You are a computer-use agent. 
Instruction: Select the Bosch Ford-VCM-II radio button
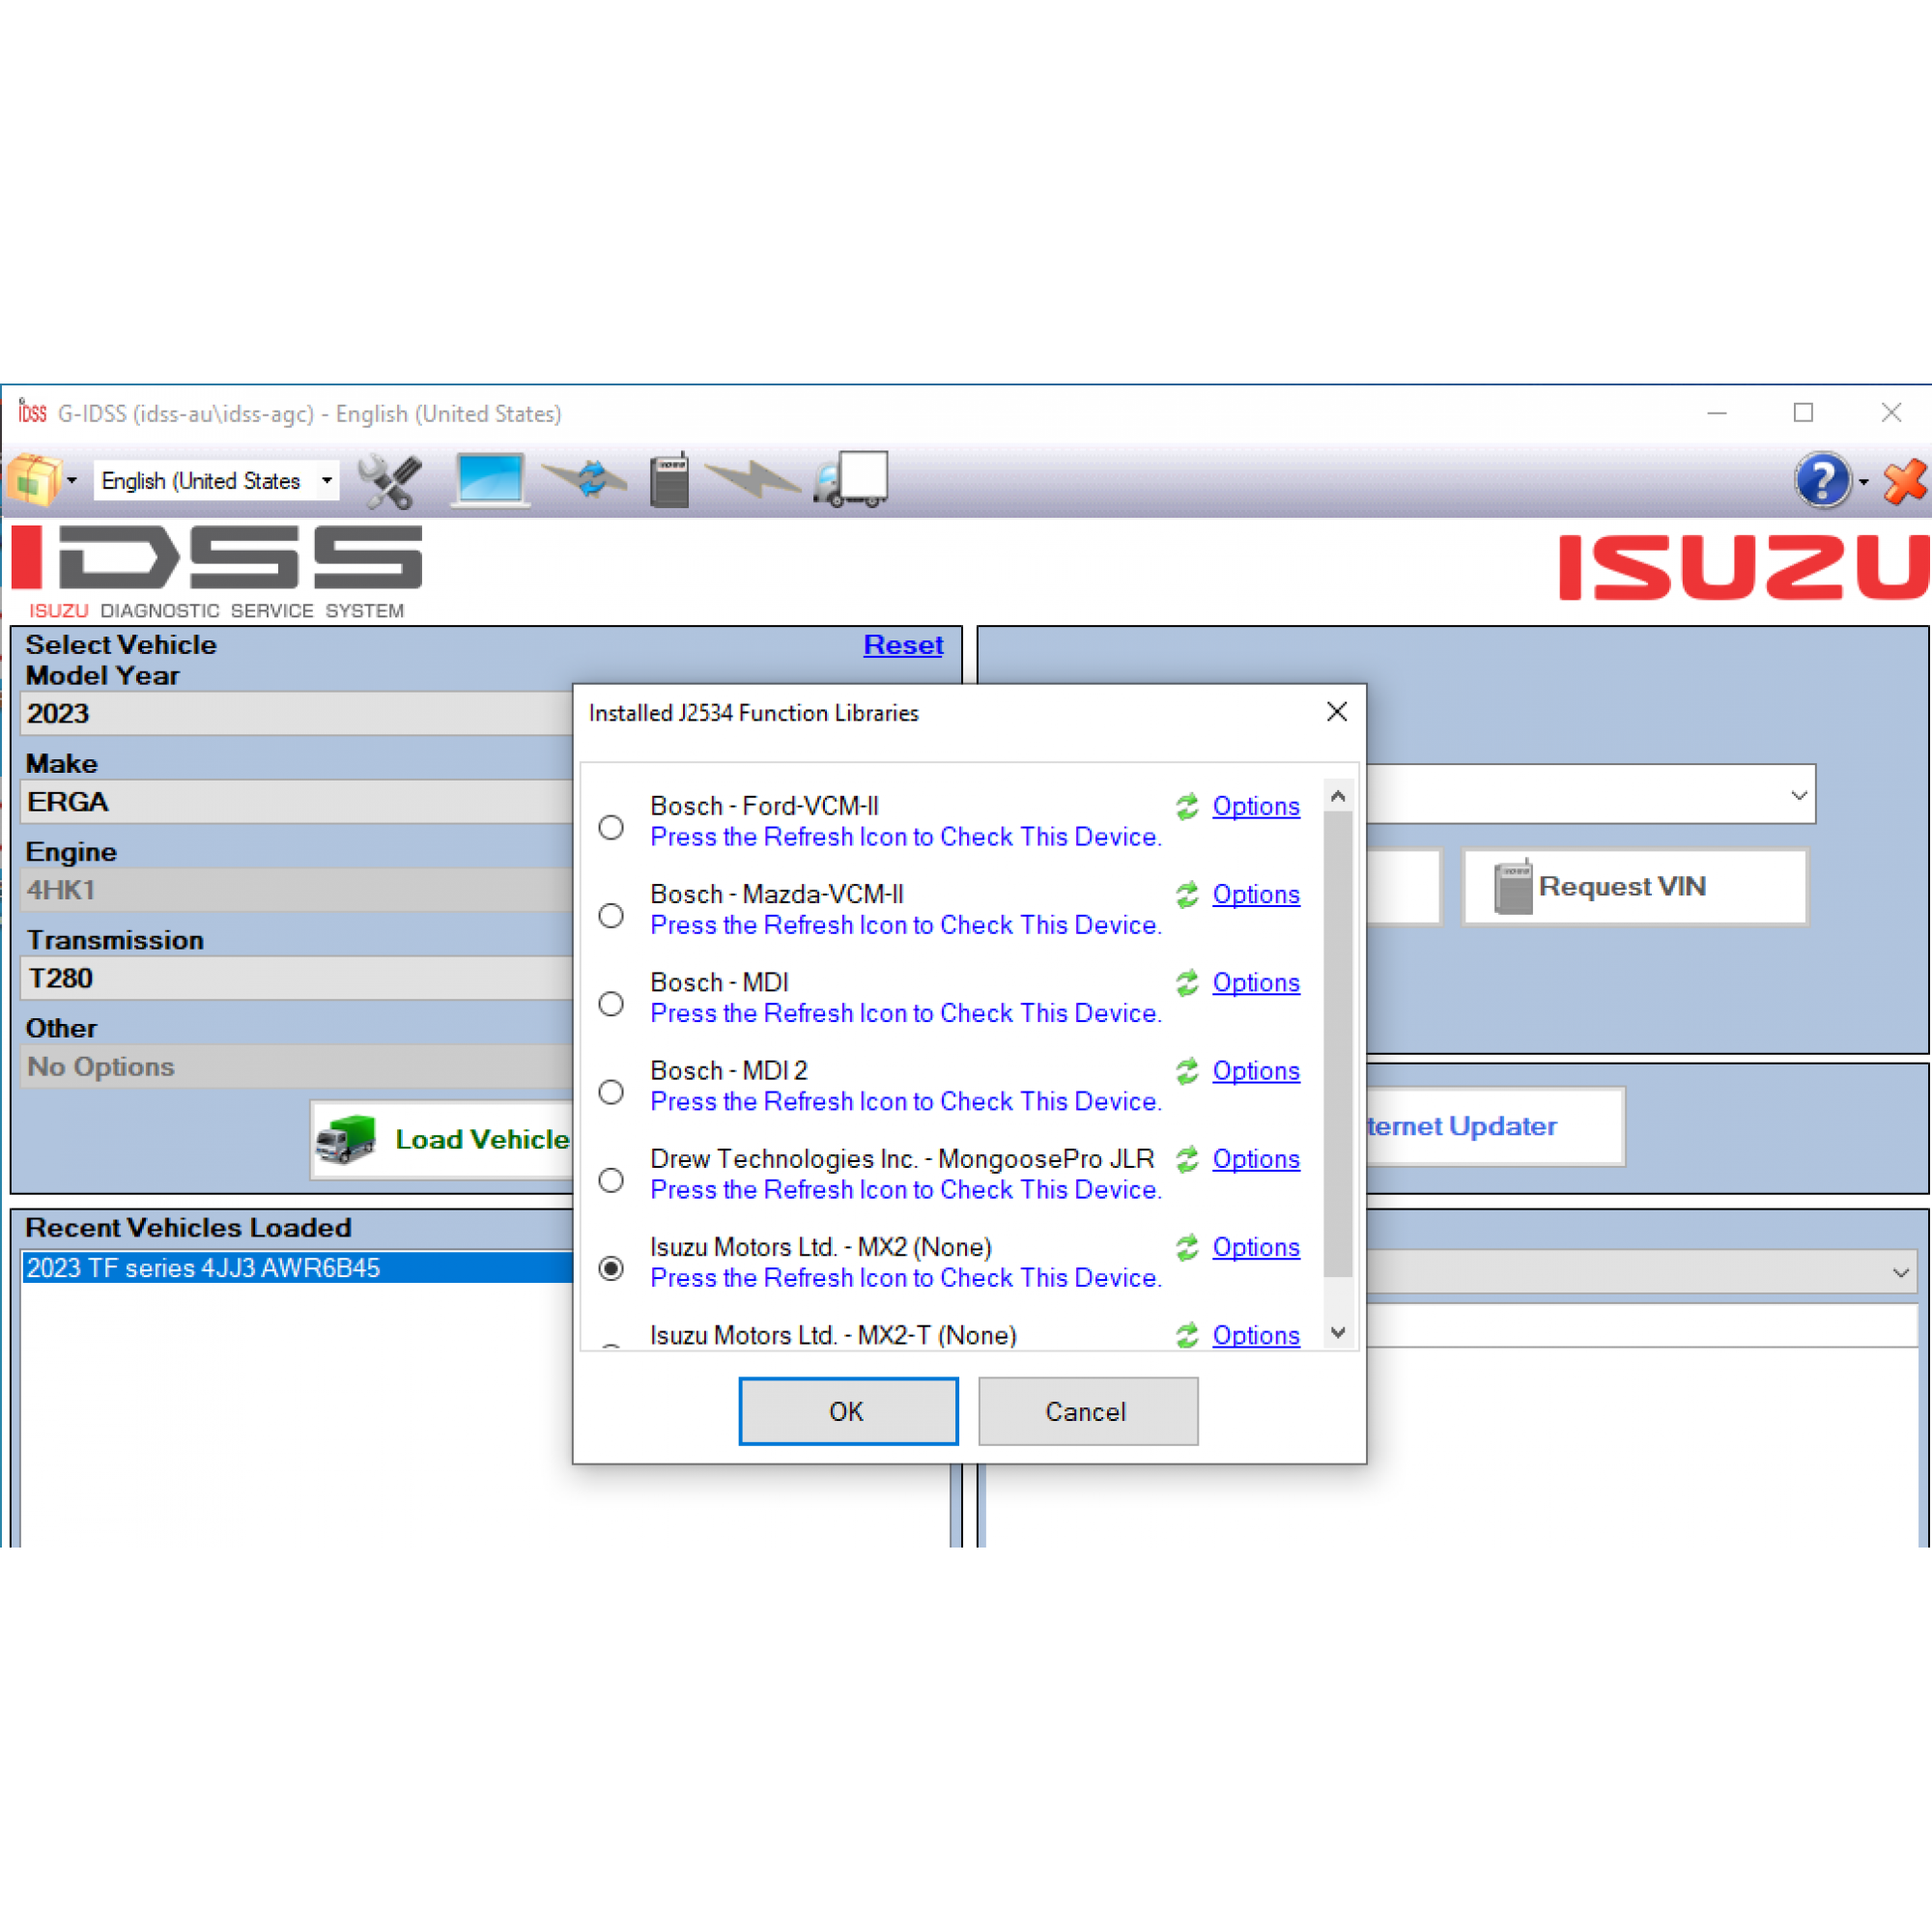point(611,827)
